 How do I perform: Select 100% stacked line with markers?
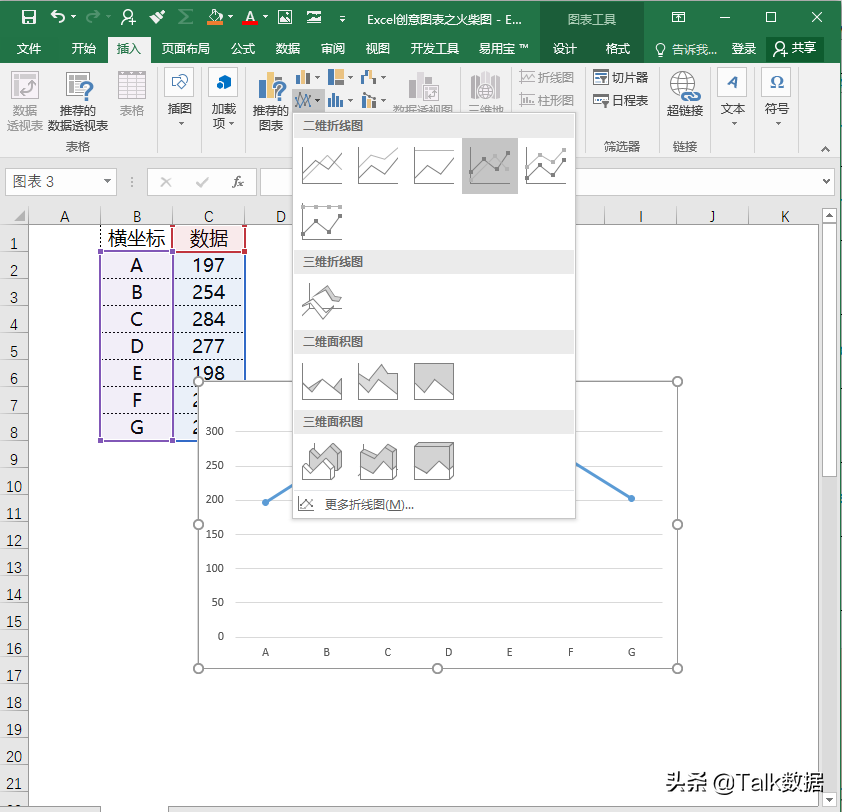coord(322,221)
